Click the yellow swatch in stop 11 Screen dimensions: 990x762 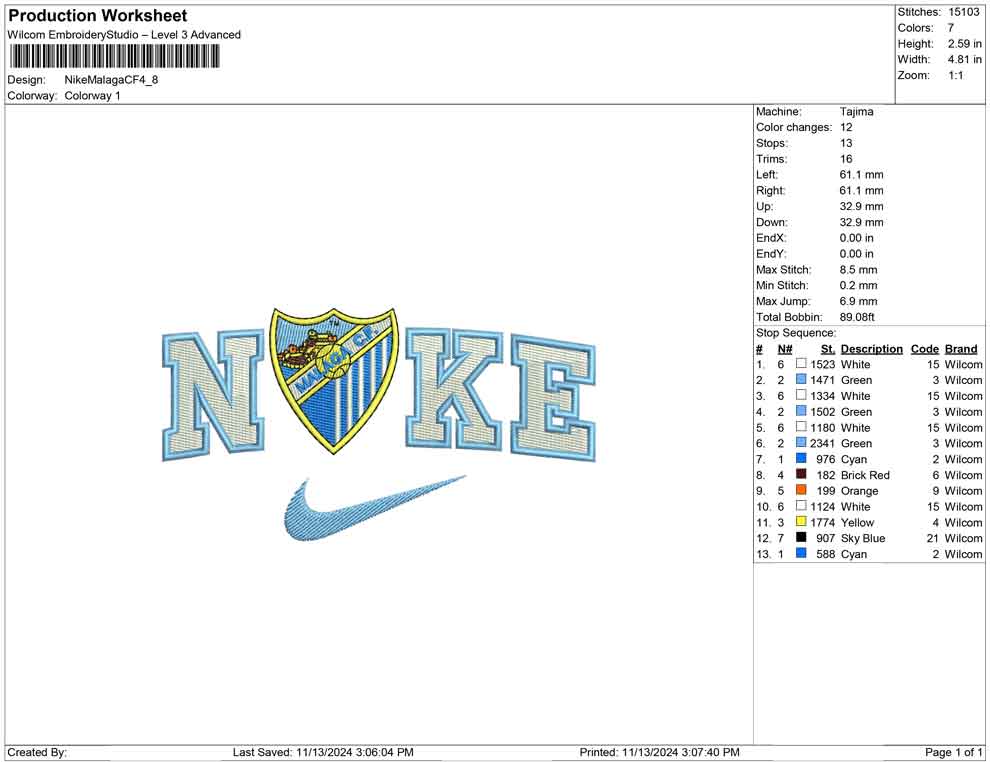pyautogui.click(x=801, y=521)
